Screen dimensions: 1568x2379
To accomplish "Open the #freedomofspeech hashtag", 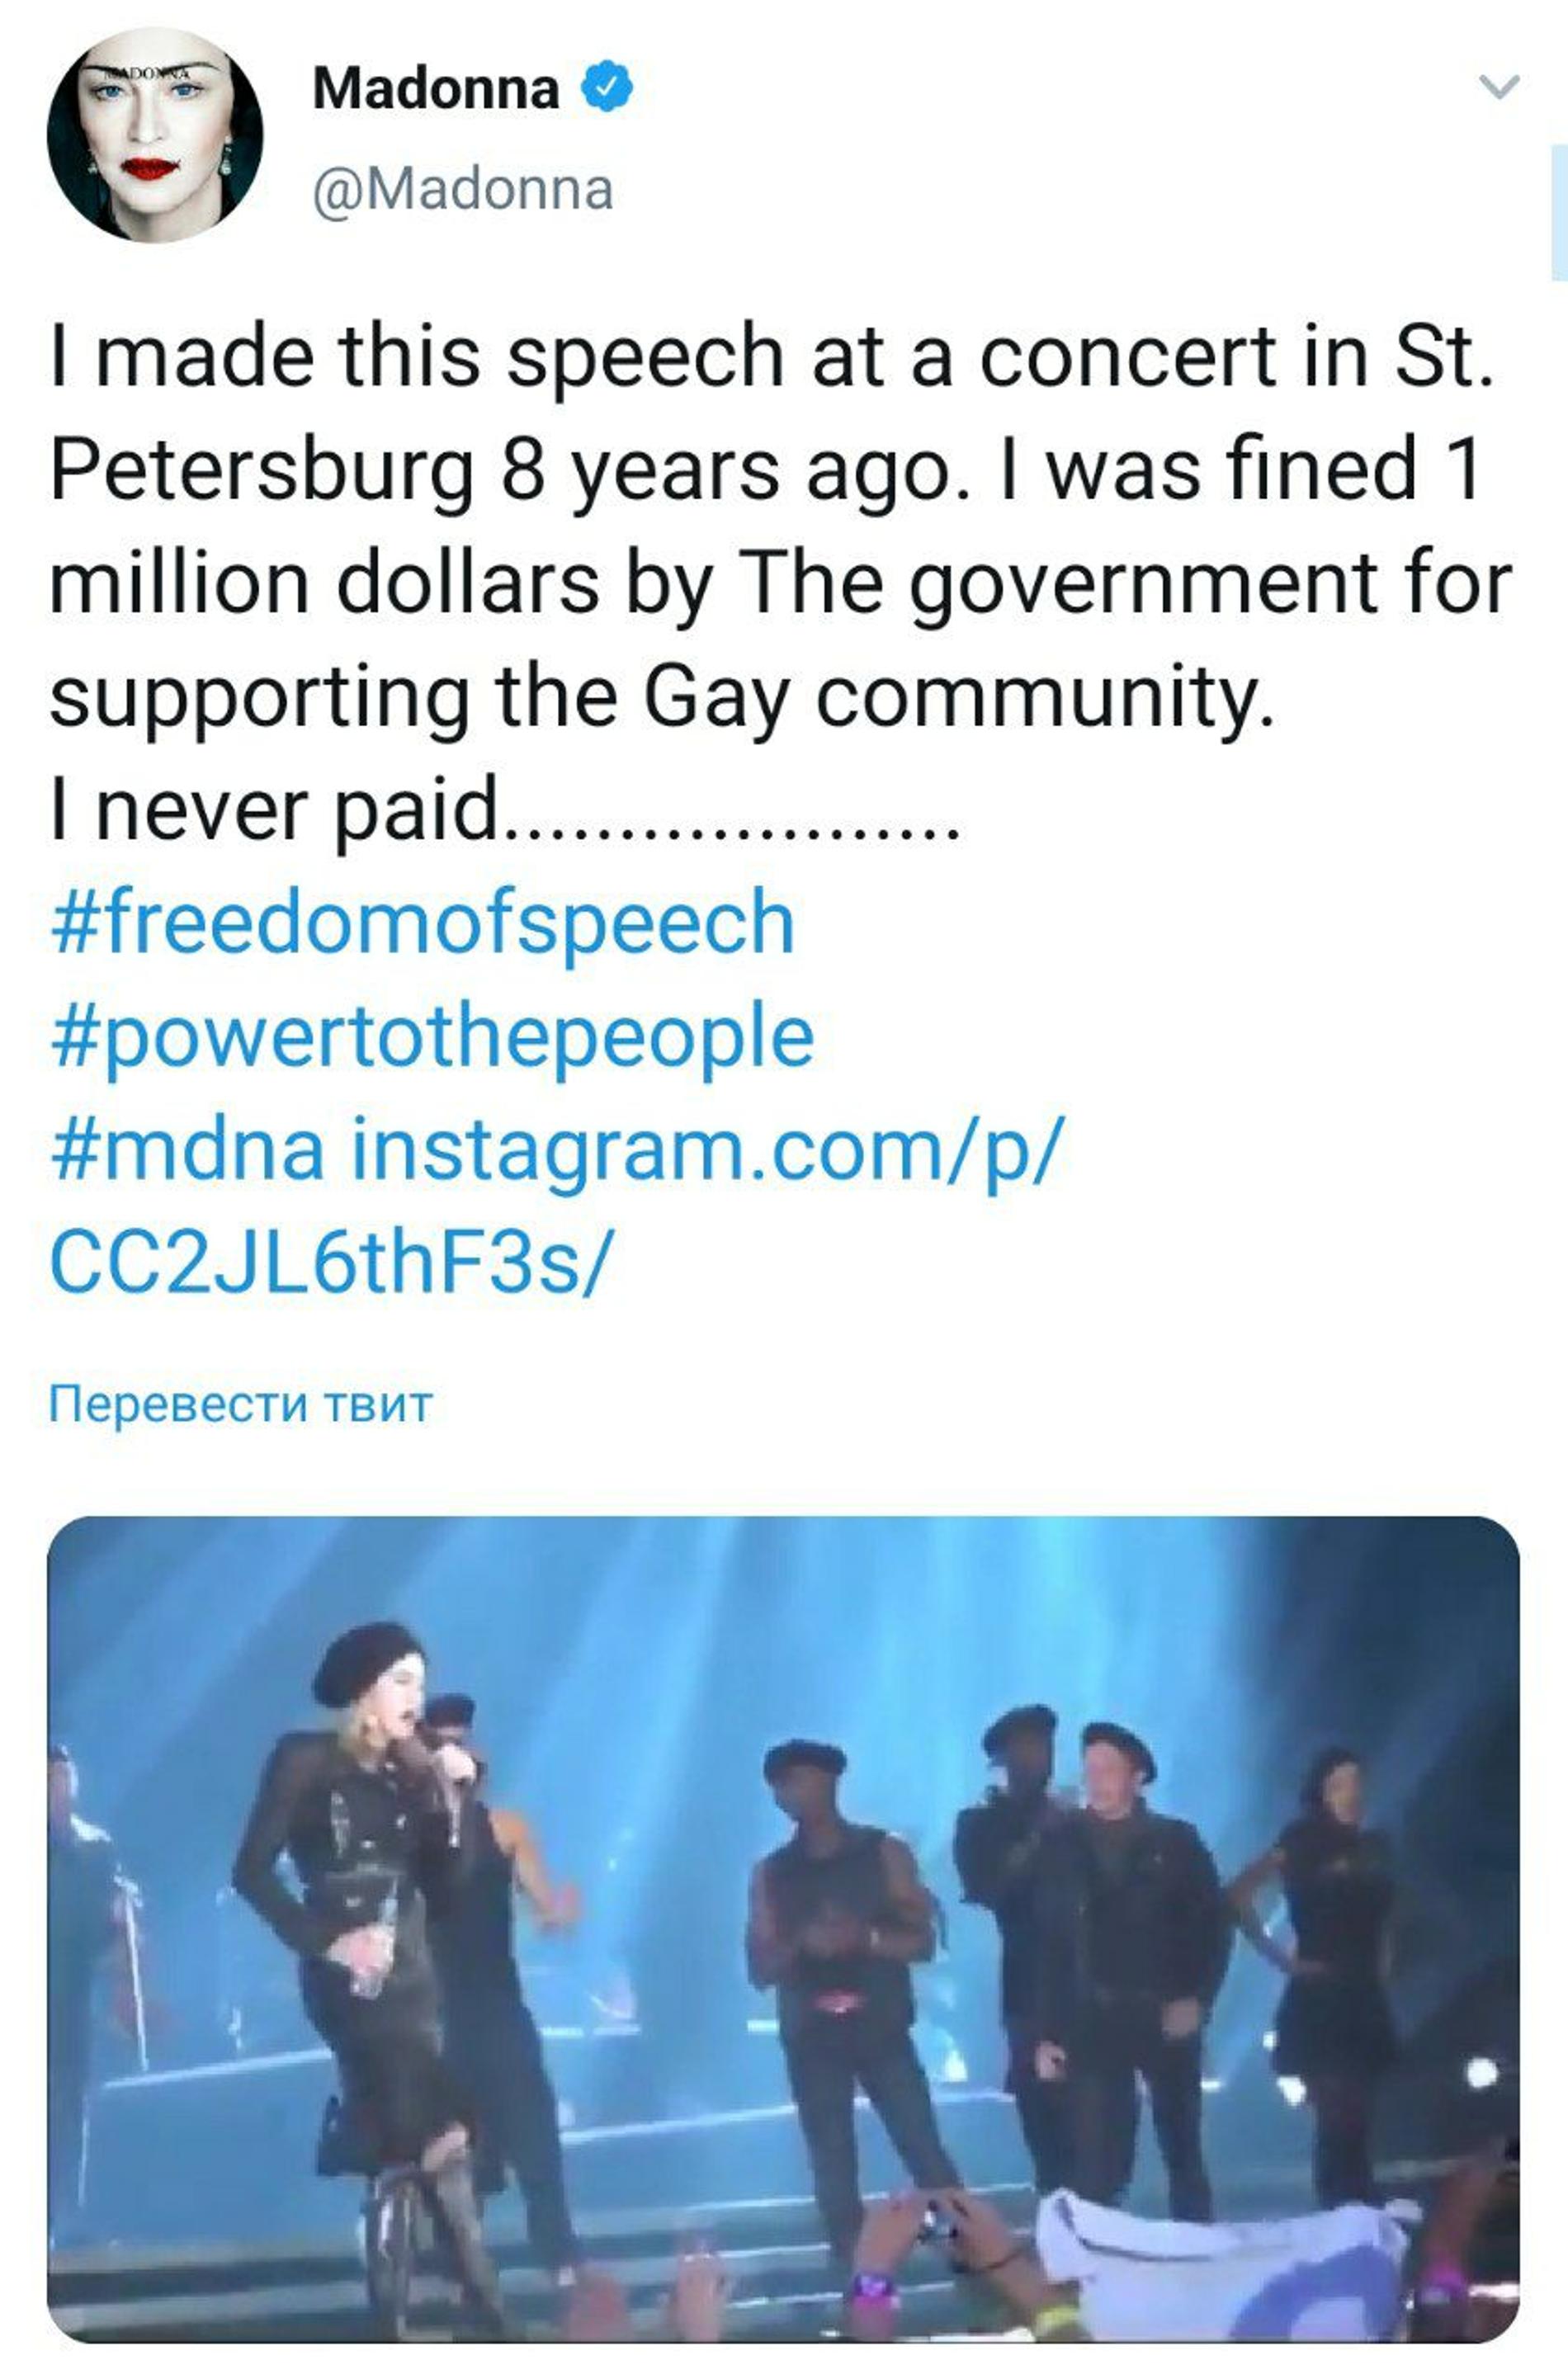I will (x=421, y=923).
